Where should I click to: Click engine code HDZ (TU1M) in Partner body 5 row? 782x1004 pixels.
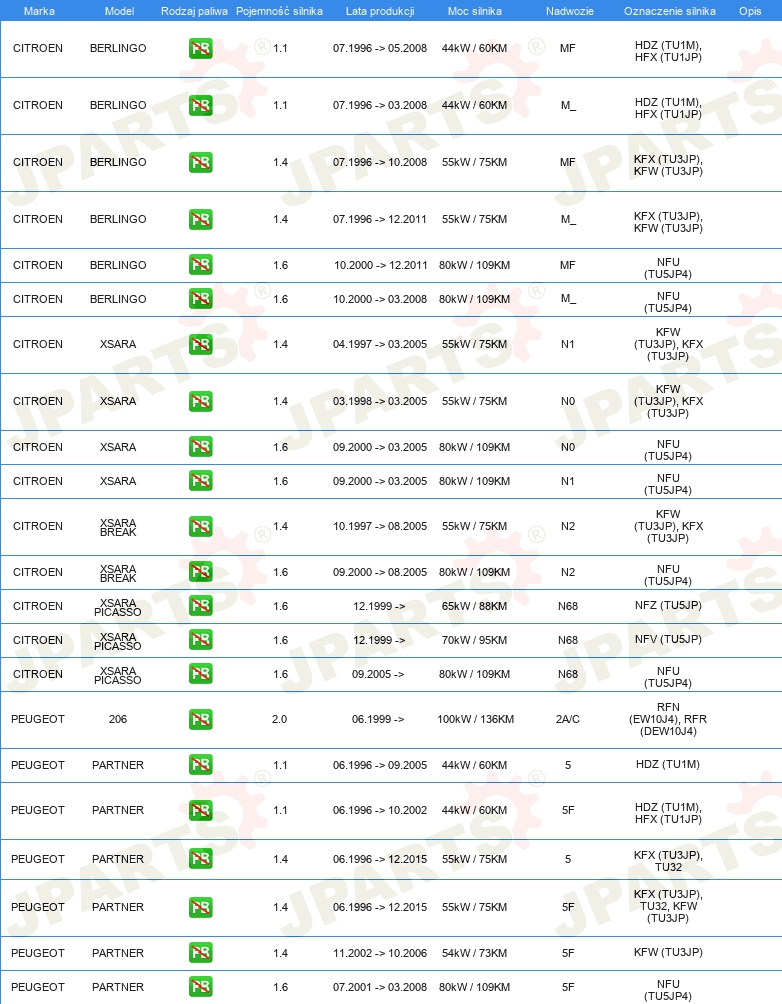click(x=668, y=764)
